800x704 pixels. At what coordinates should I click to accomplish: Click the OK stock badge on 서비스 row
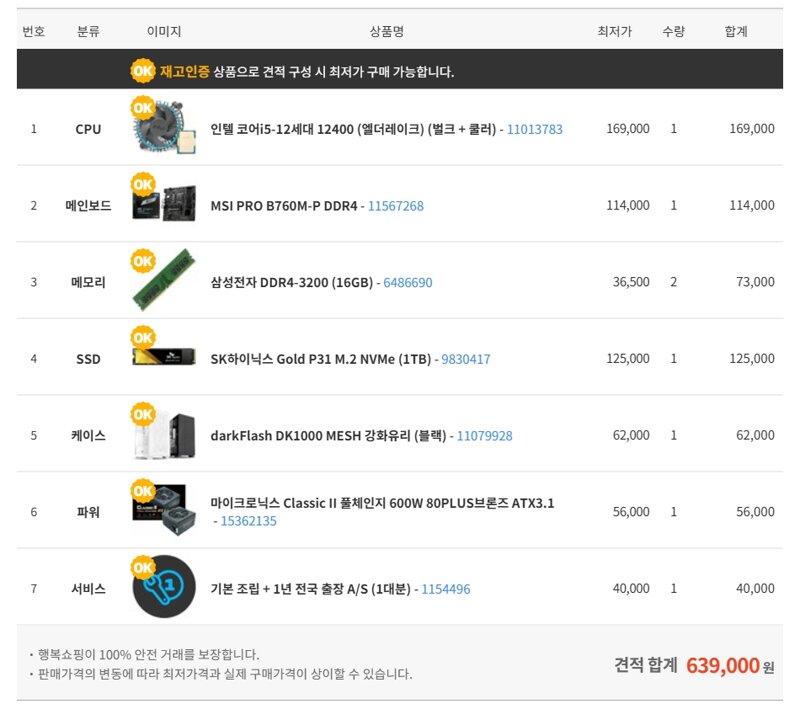click(143, 567)
